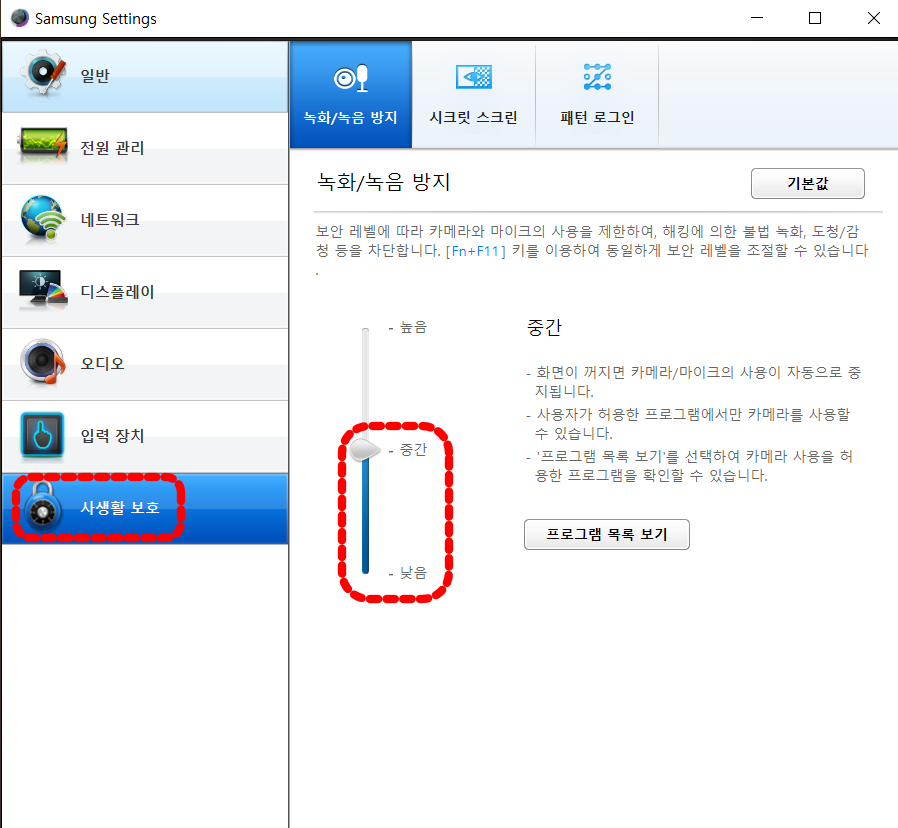Viewport: 898px width, 828px height.
Task: Select 사생활 보호 in the sidebar
Action: [x=145, y=508]
